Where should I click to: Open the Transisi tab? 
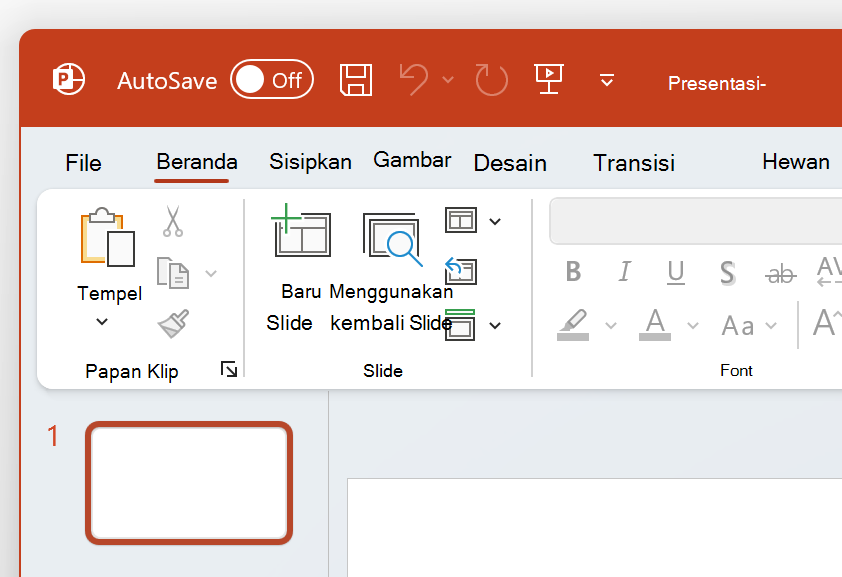coord(634,163)
